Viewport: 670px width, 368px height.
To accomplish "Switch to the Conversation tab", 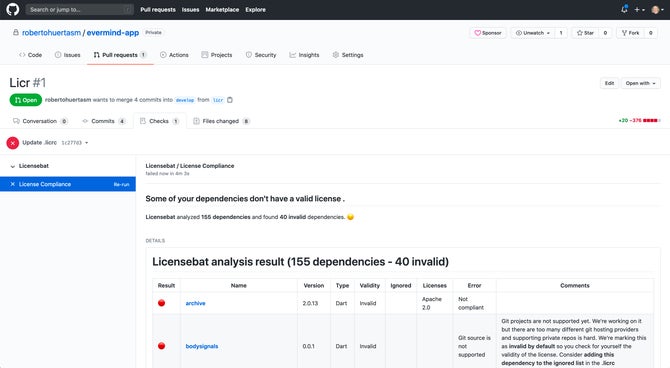I will (x=40, y=121).
